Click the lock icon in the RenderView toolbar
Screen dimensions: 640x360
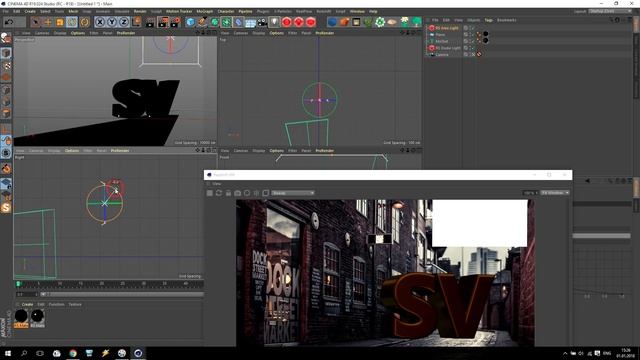228,193
